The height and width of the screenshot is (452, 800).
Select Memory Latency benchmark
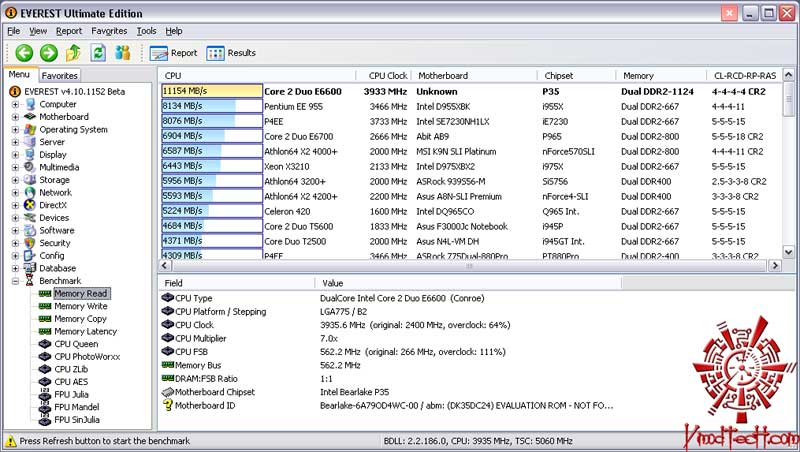(86, 332)
